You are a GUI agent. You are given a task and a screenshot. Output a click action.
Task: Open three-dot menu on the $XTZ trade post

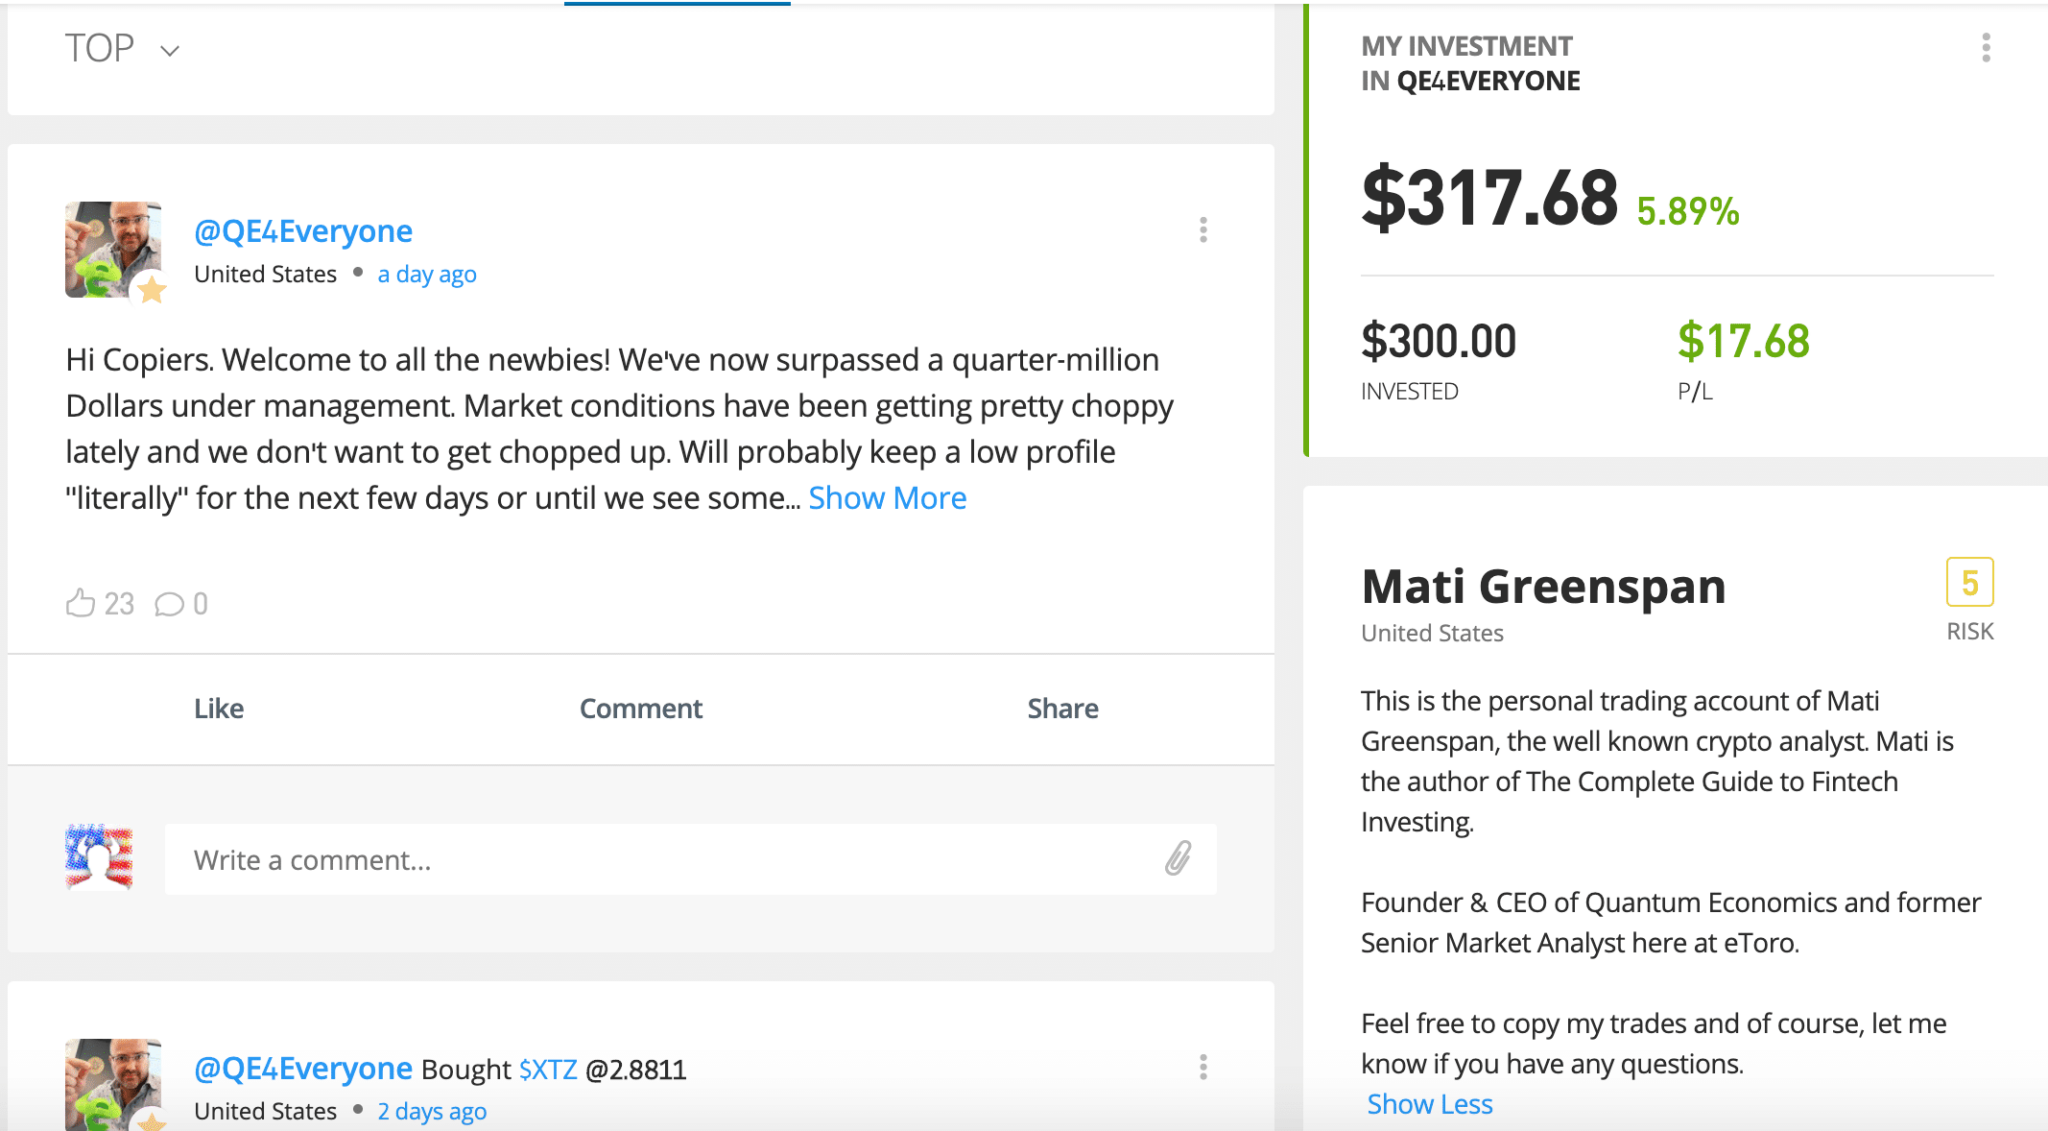(x=1203, y=1067)
